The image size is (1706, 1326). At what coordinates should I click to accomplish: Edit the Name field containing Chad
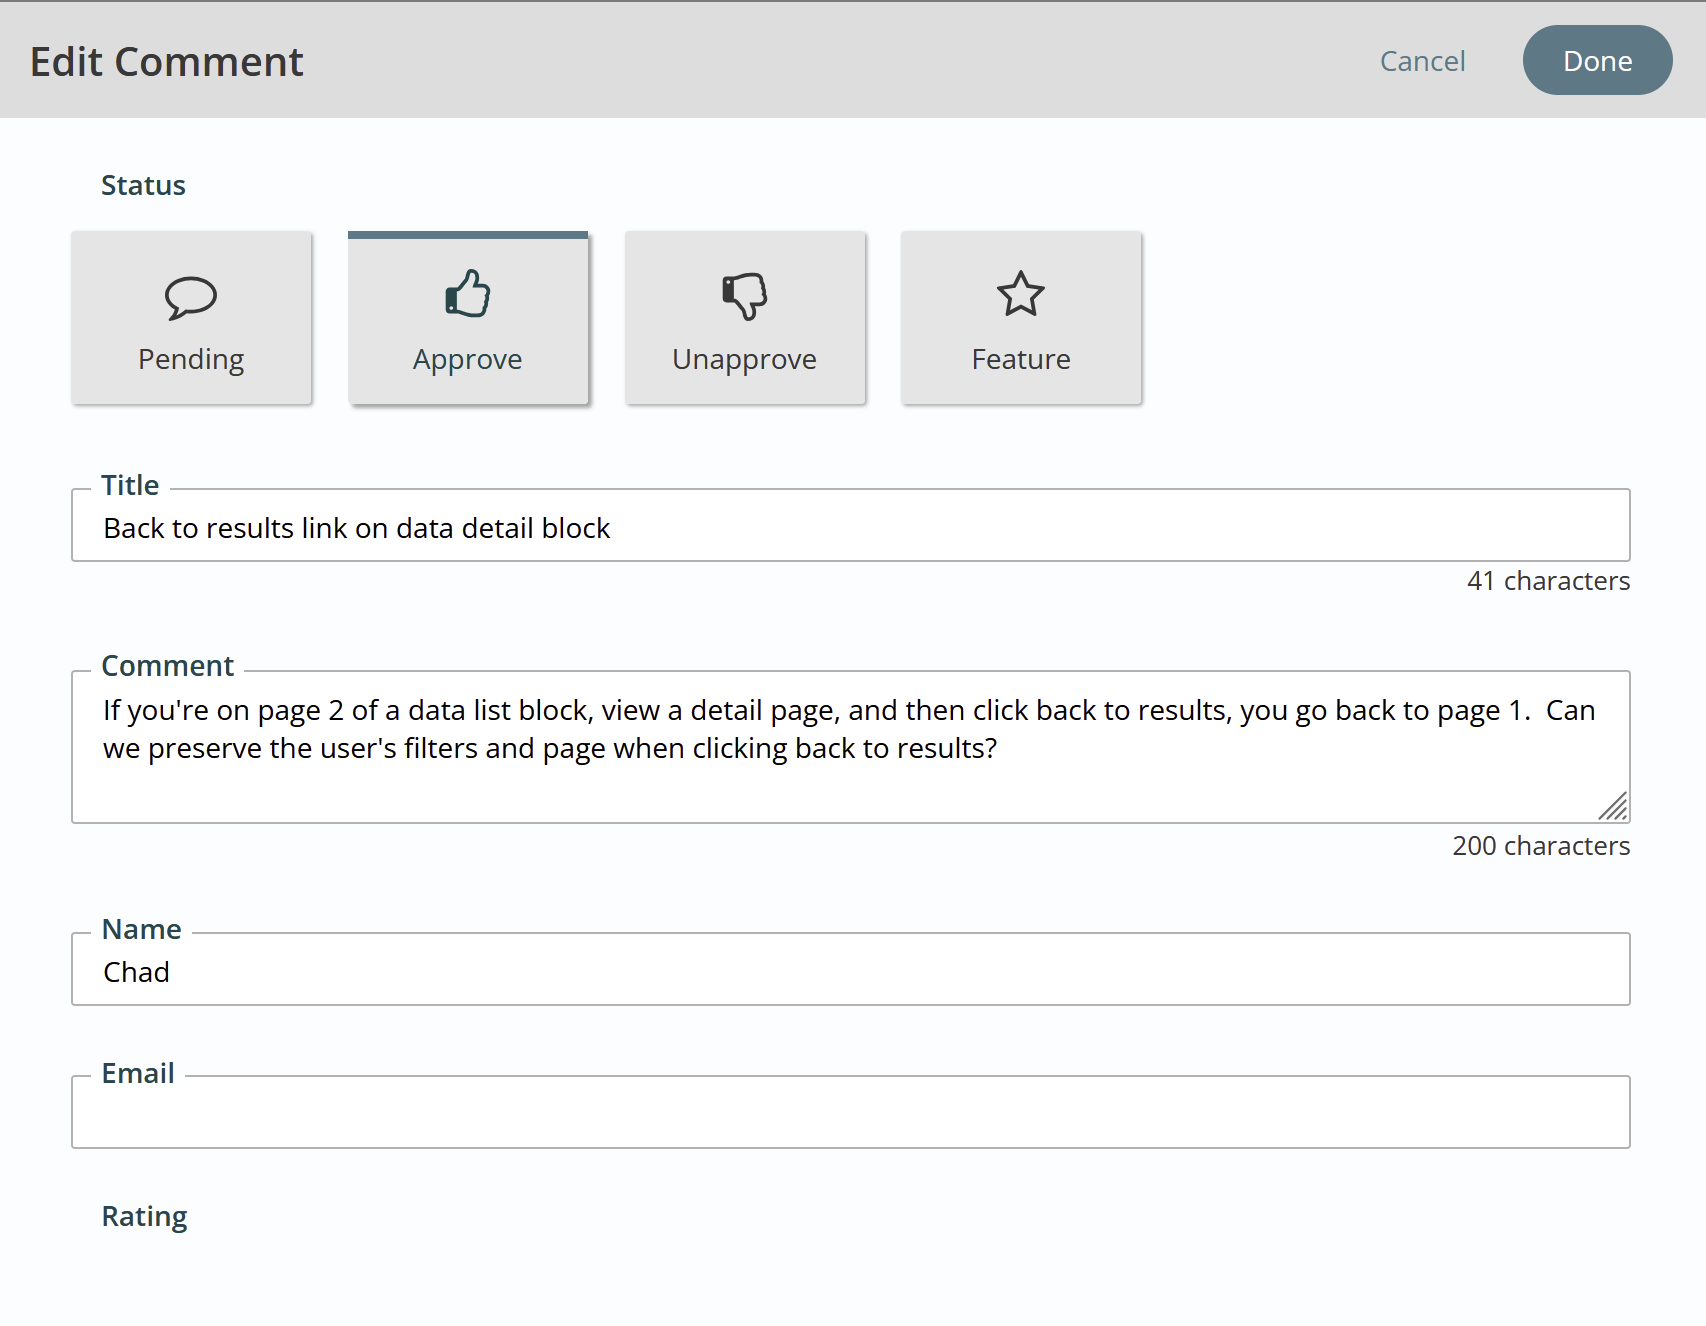point(851,970)
